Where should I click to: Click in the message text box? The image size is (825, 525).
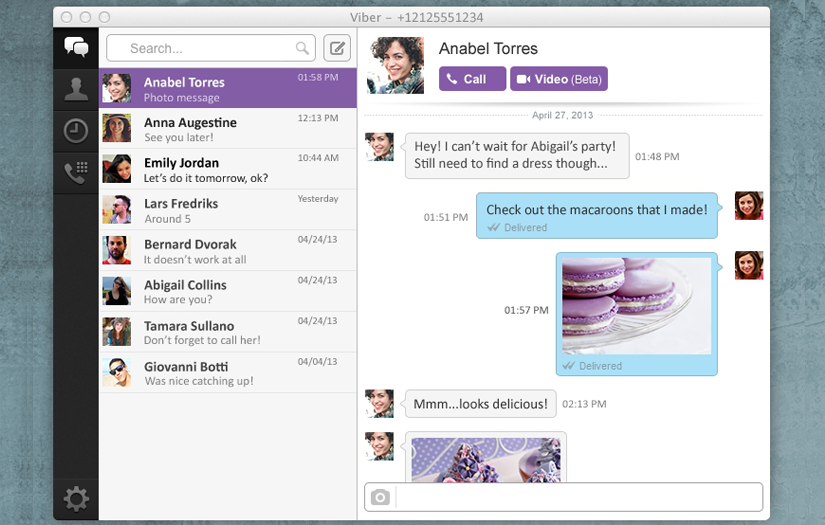tap(579, 497)
